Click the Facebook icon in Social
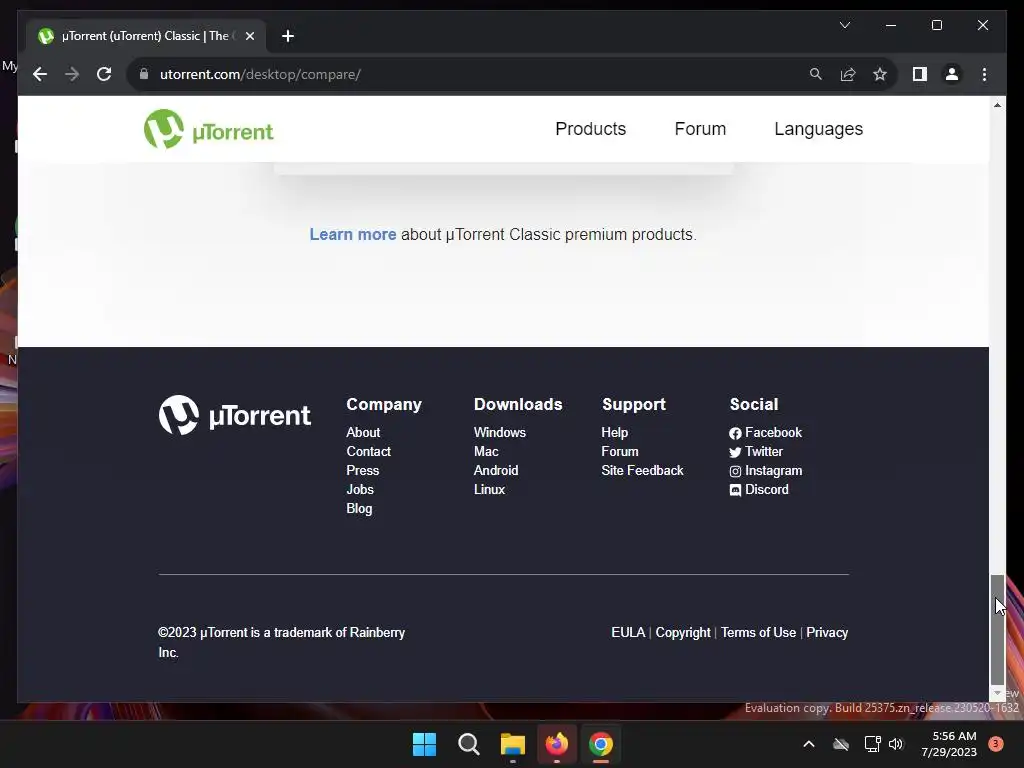Viewport: 1024px width, 768px height. tap(735, 433)
